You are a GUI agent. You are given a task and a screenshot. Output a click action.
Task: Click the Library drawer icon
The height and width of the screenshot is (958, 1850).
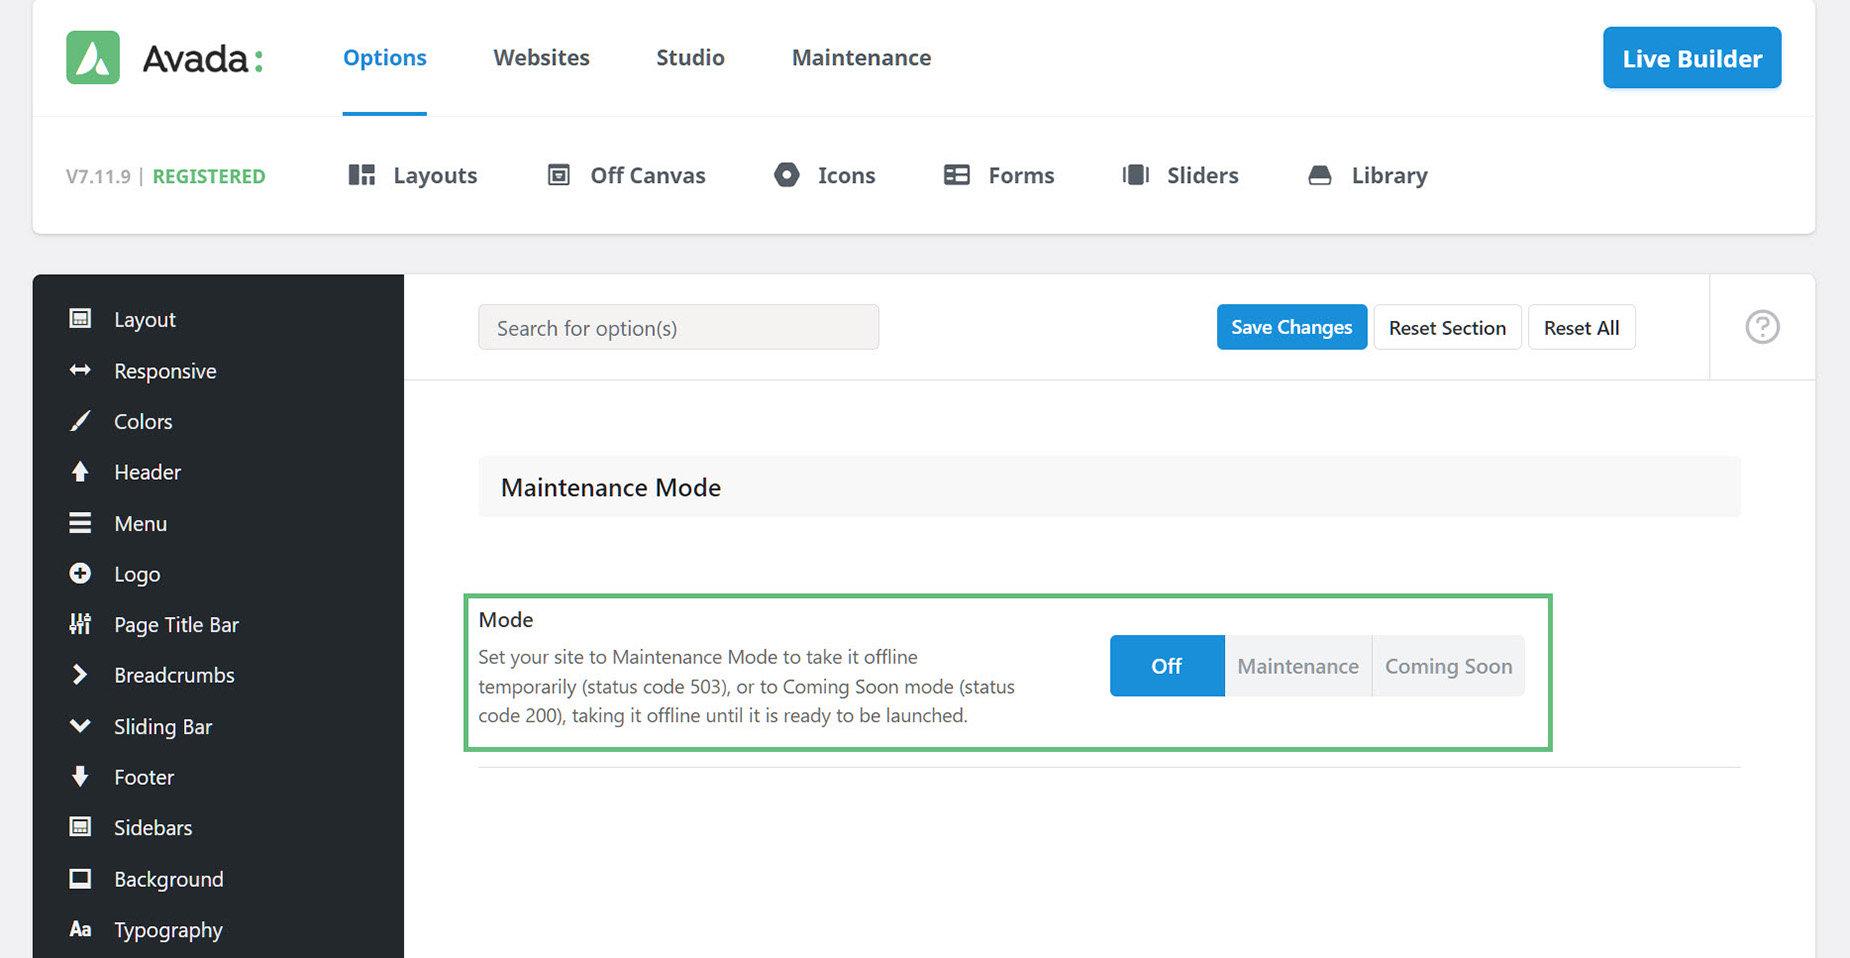(x=1320, y=175)
